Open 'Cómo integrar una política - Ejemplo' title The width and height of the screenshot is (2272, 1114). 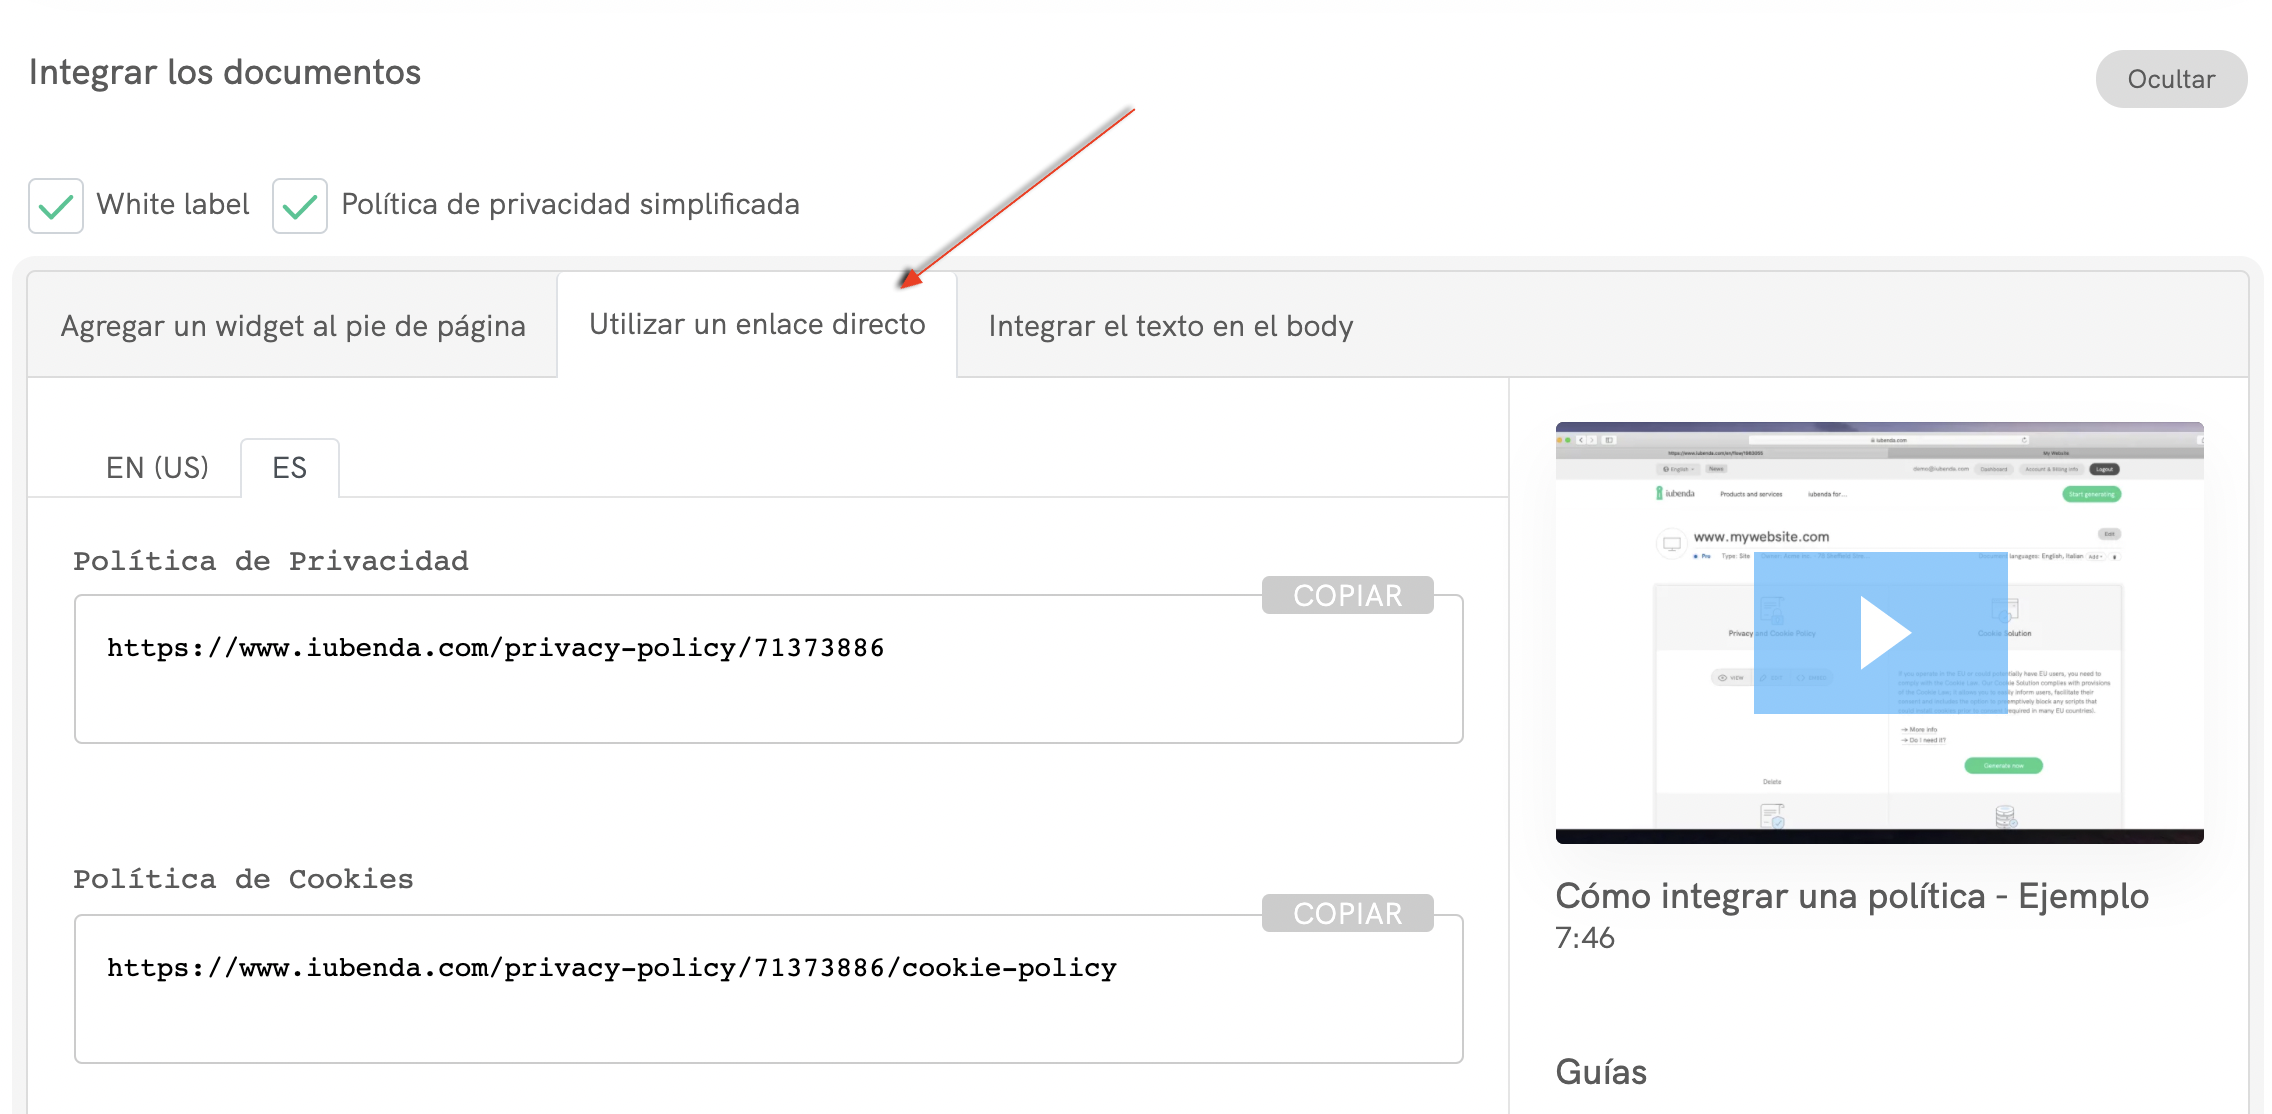[1852, 896]
